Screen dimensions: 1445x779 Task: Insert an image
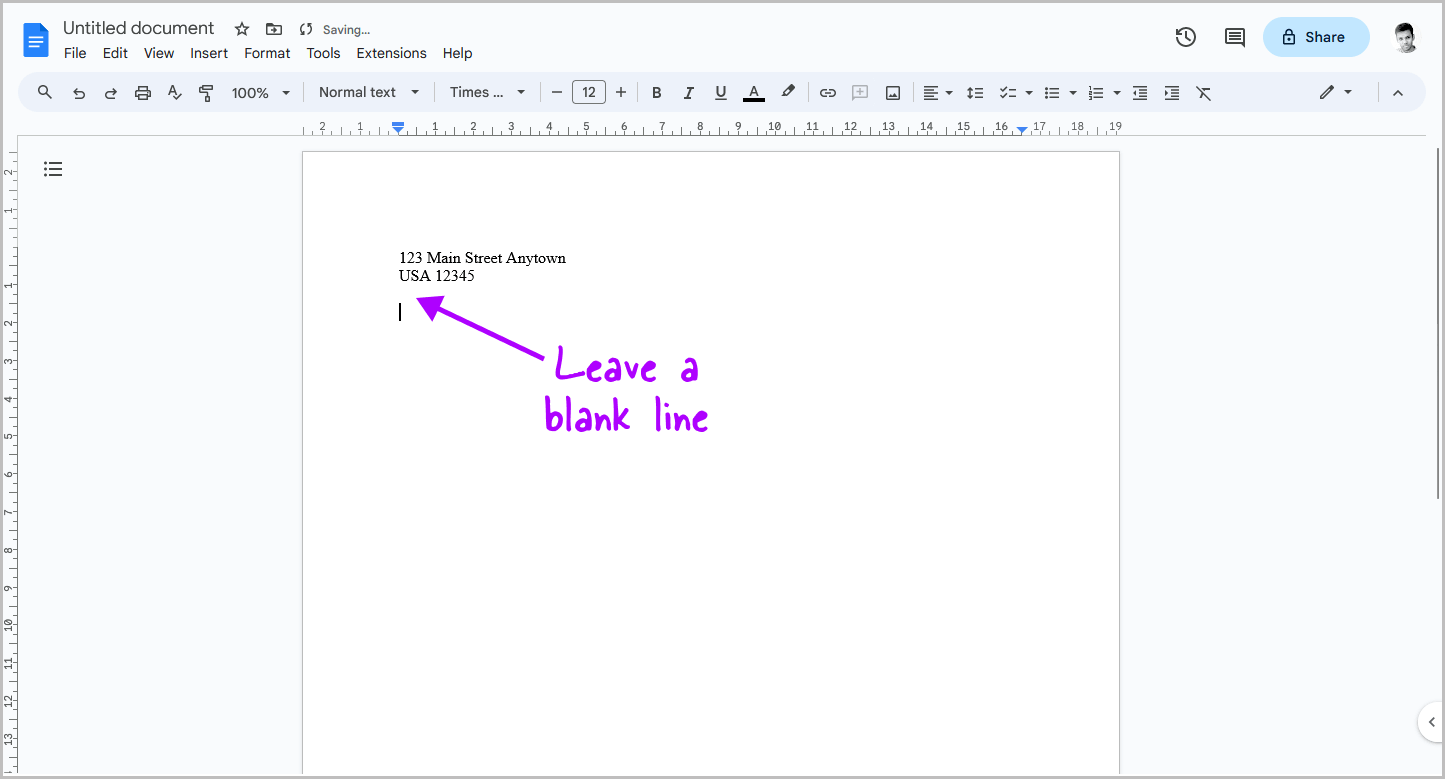(x=892, y=92)
